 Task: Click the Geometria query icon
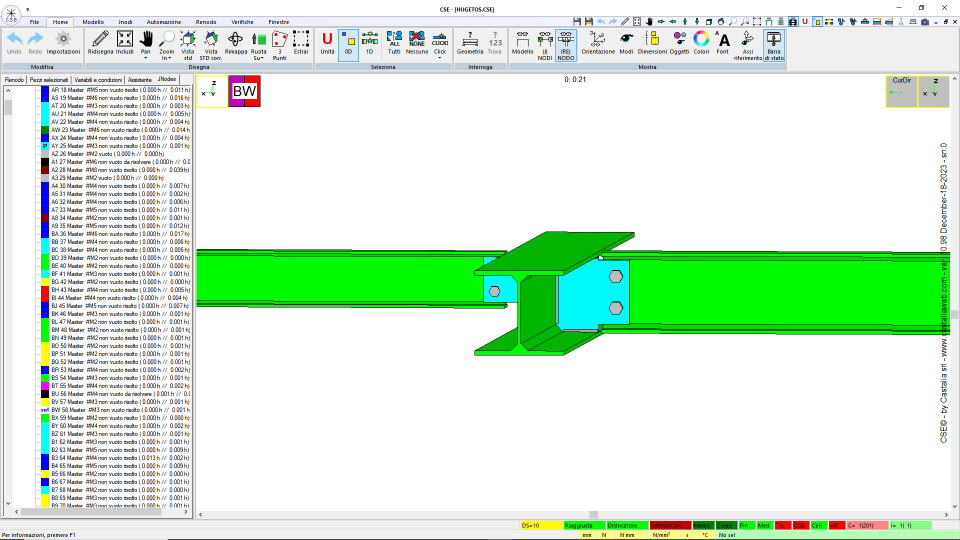(x=470, y=43)
